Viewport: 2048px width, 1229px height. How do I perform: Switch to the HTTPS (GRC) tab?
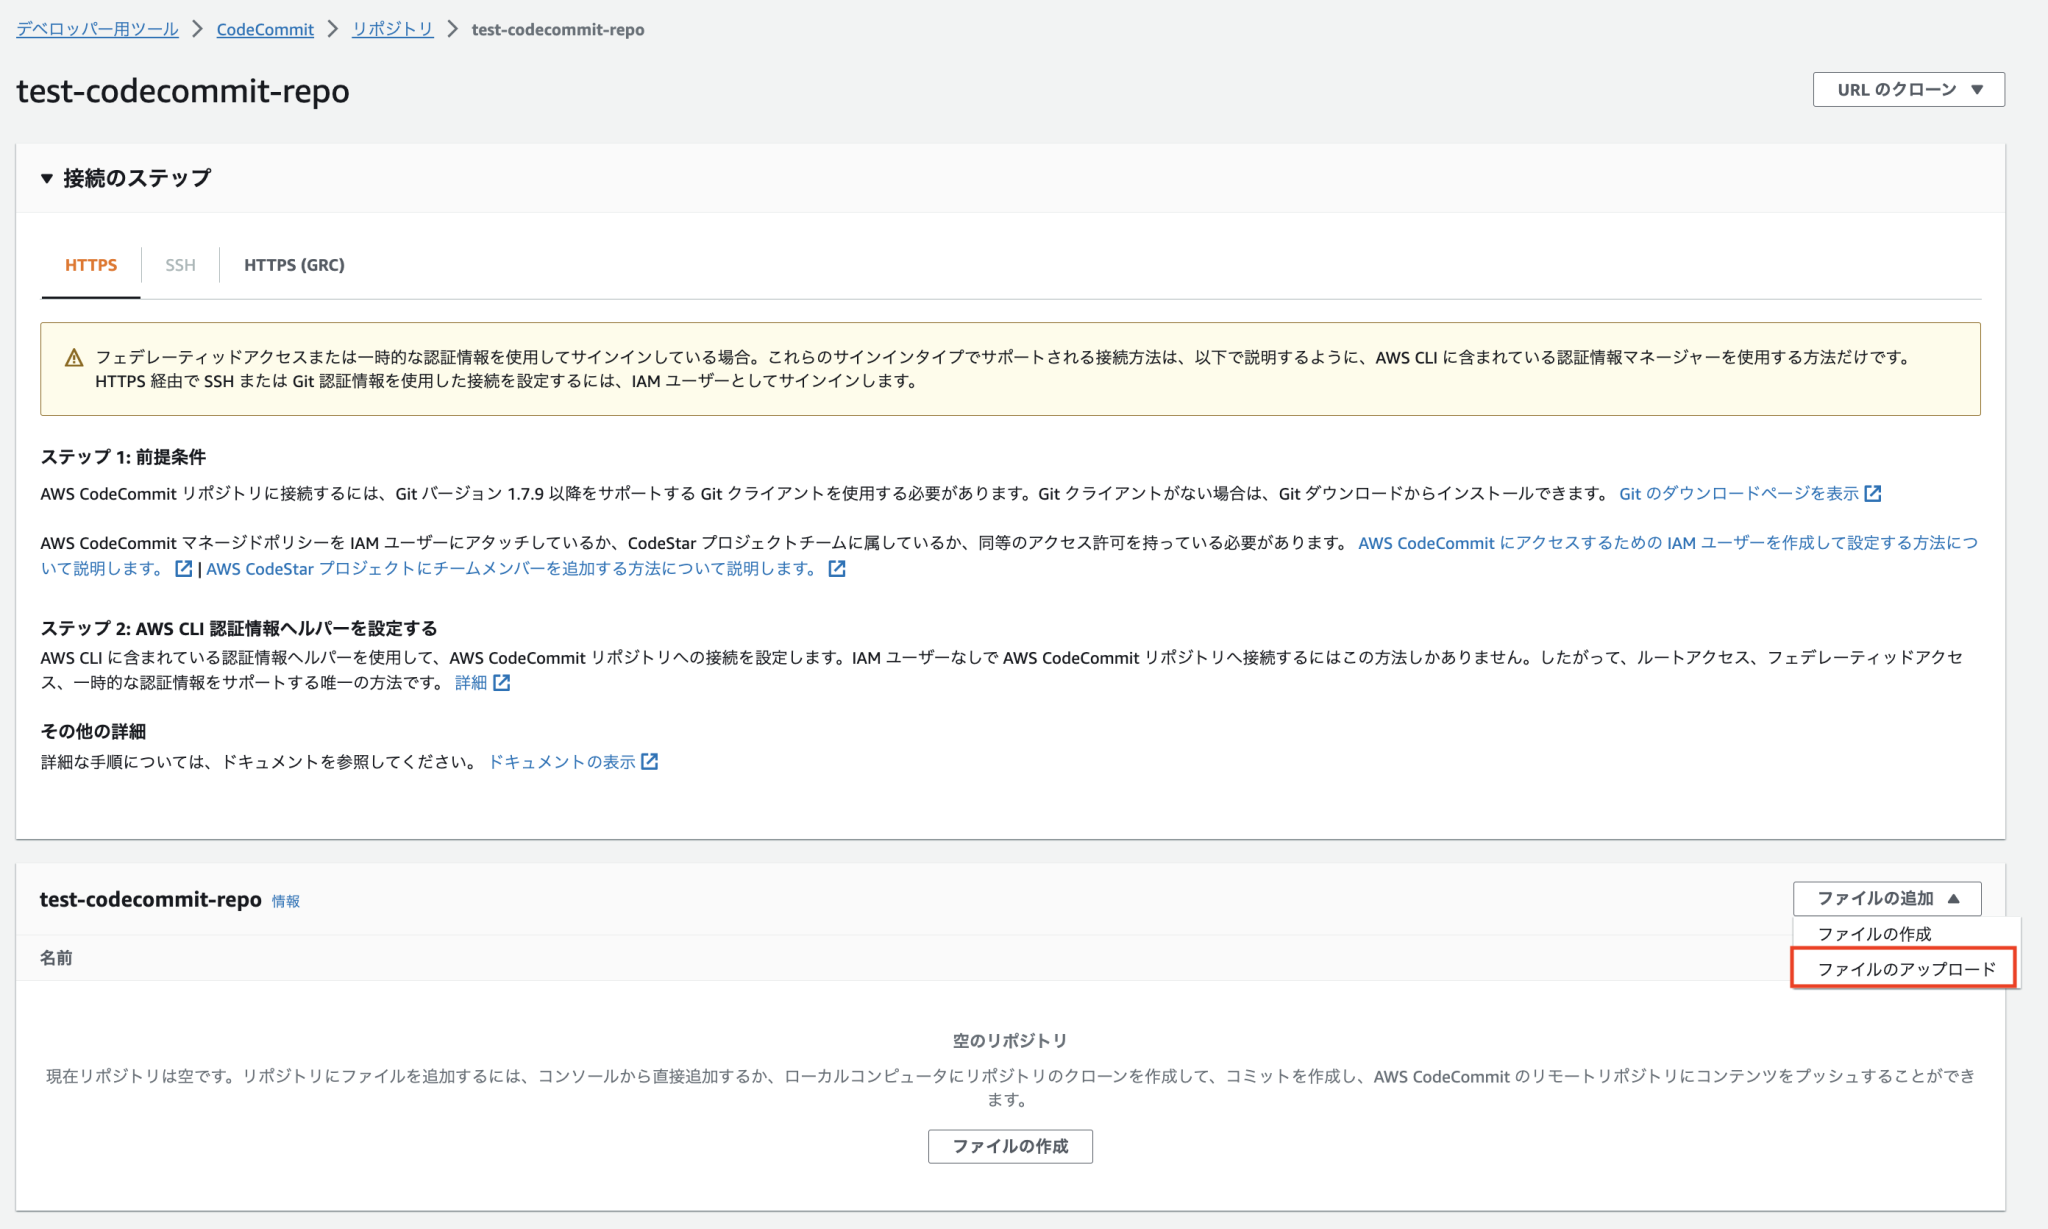click(x=293, y=265)
